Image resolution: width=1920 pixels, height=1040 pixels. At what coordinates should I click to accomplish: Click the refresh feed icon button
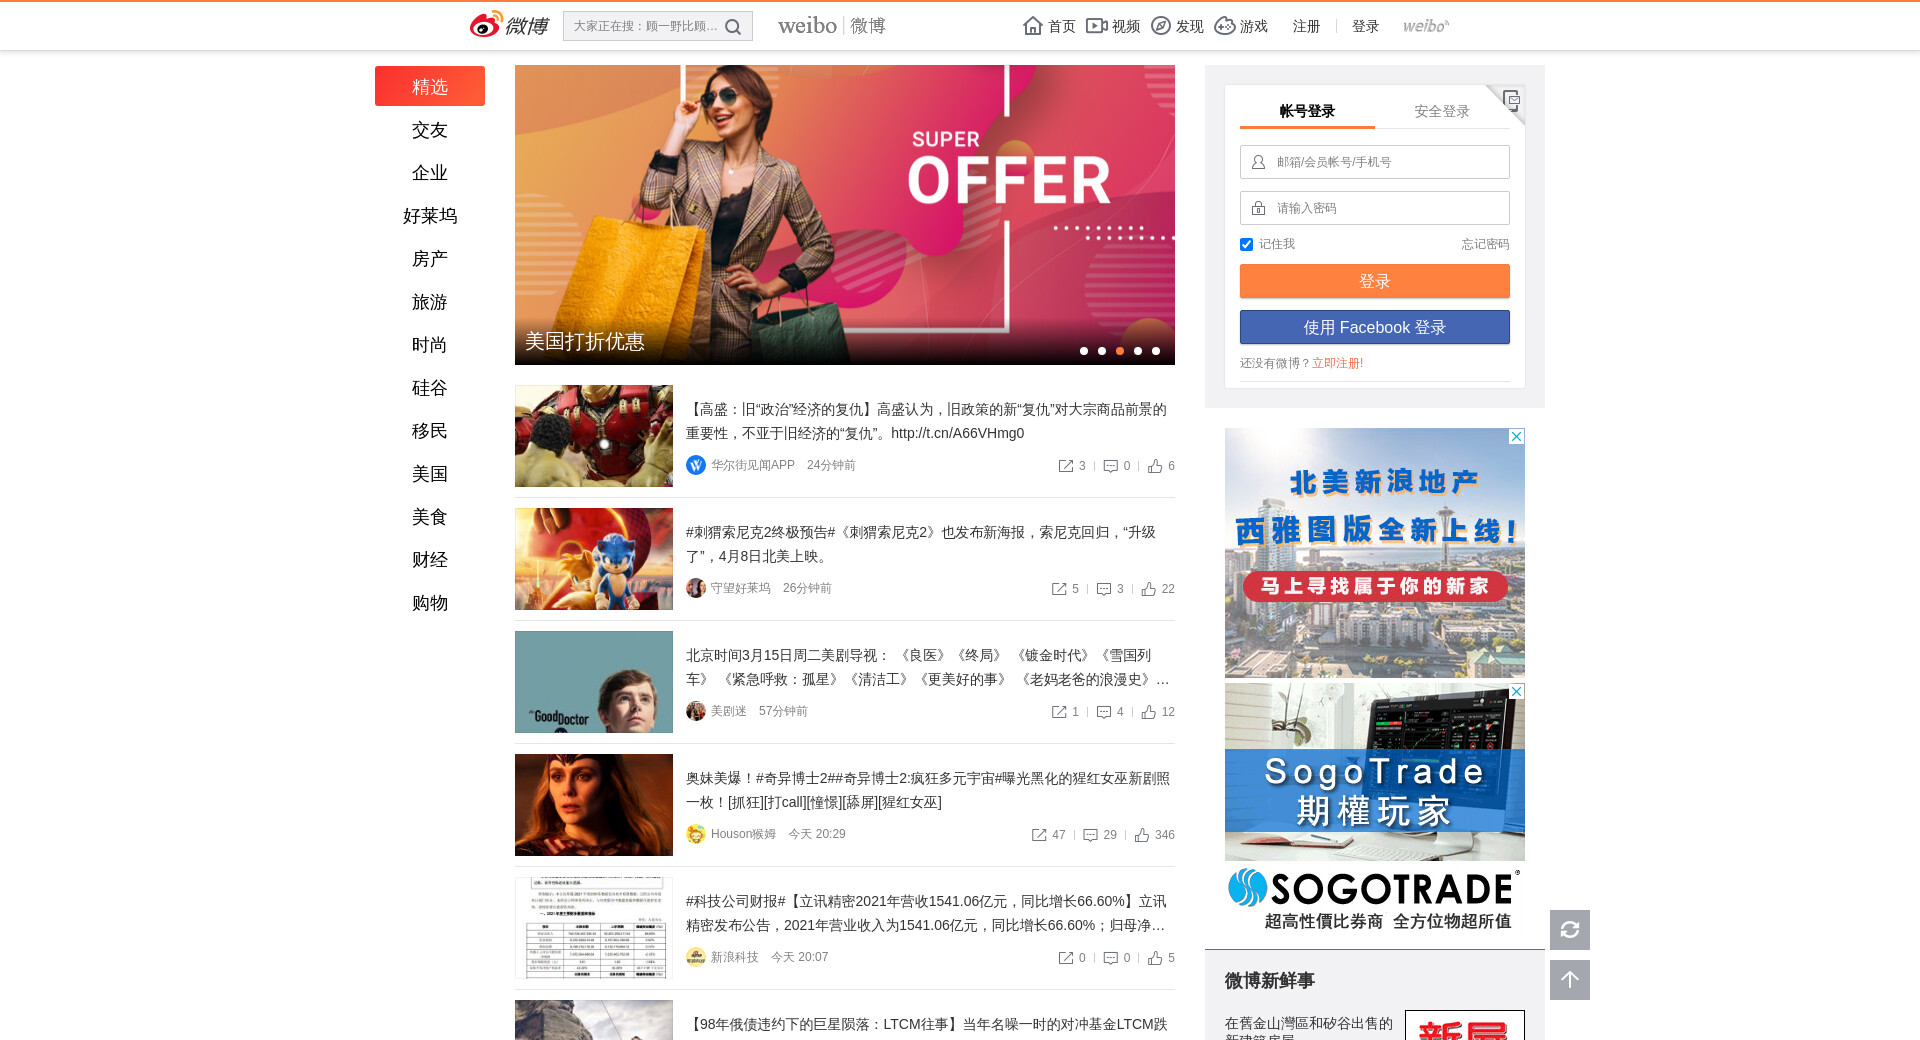[x=1569, y=930]
